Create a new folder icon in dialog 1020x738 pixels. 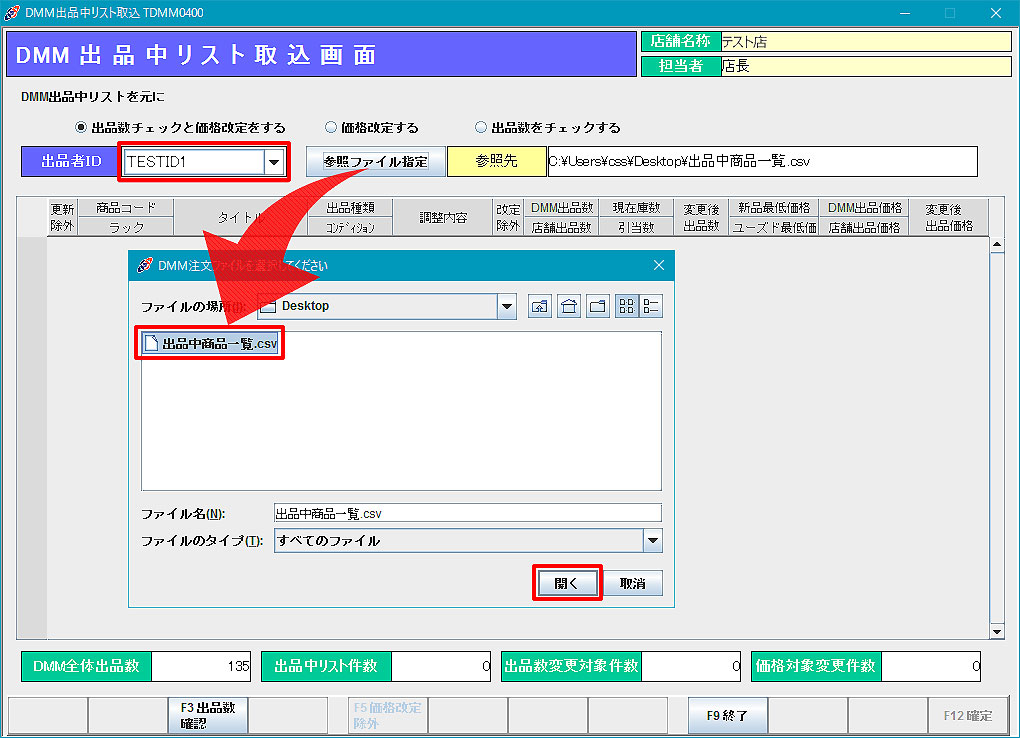(x=597, y=307)
